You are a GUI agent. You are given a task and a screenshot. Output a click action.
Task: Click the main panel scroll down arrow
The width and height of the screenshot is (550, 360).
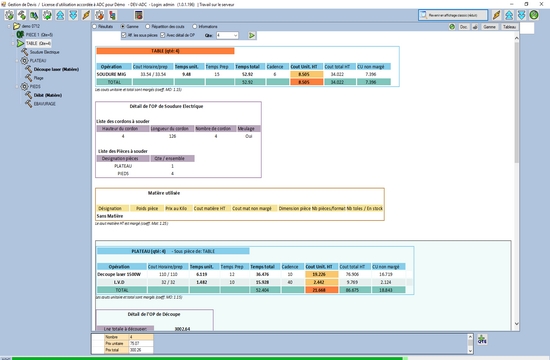(x=516, y=324)
